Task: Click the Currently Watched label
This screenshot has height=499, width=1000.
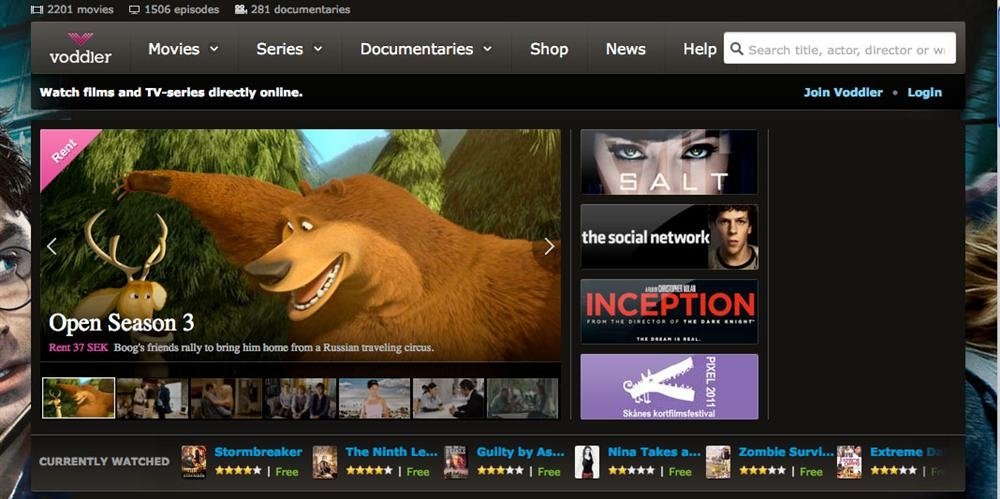Action: click(105, 461)
